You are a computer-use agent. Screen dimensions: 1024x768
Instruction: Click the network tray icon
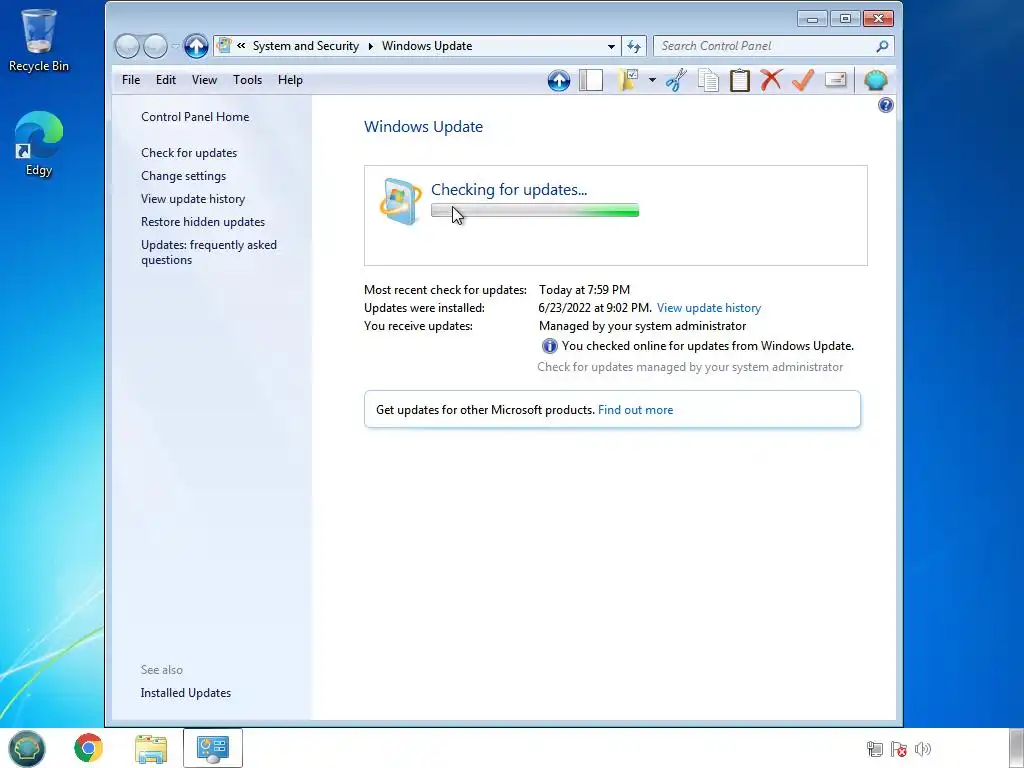coord(874,749)
